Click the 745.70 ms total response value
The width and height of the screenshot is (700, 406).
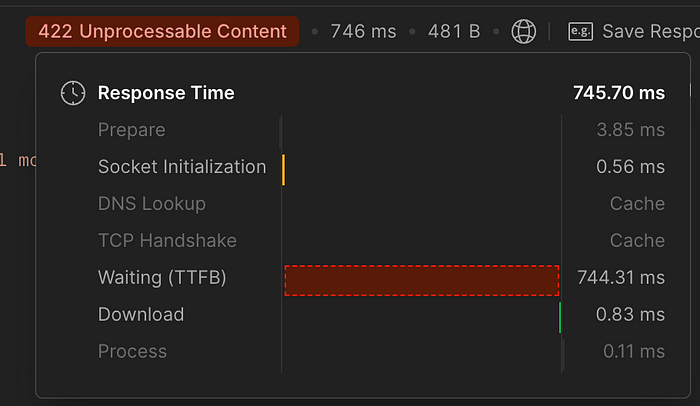619,93
